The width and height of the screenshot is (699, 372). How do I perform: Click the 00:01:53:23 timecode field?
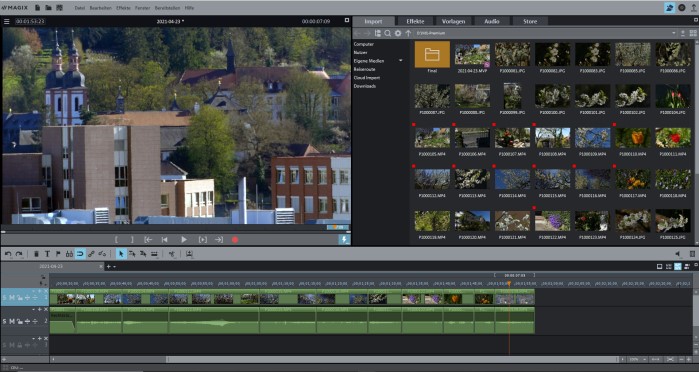tap(30, 21)
